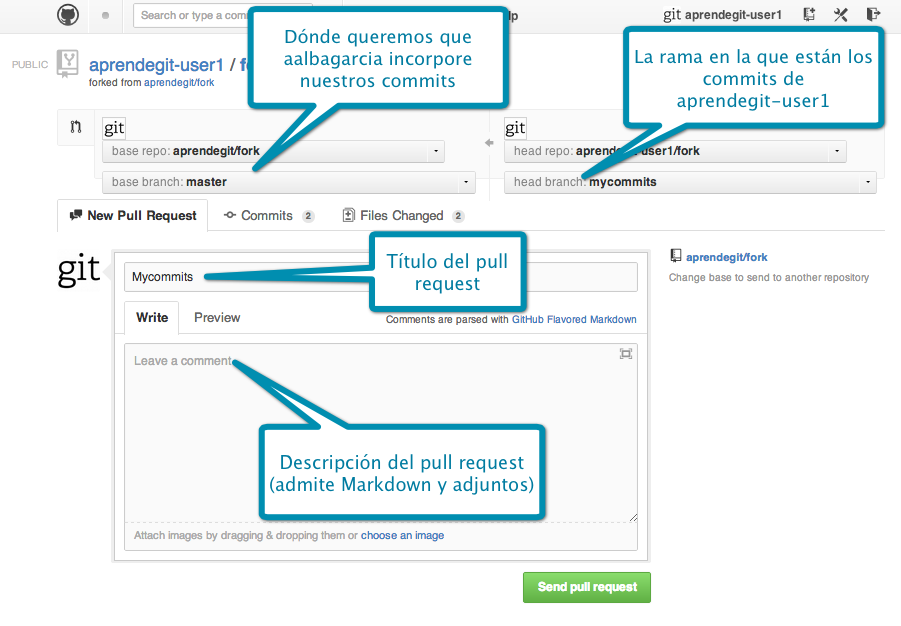Open the GitHub Flavored Markdown link
901x626 pixels.
(573, 320)
